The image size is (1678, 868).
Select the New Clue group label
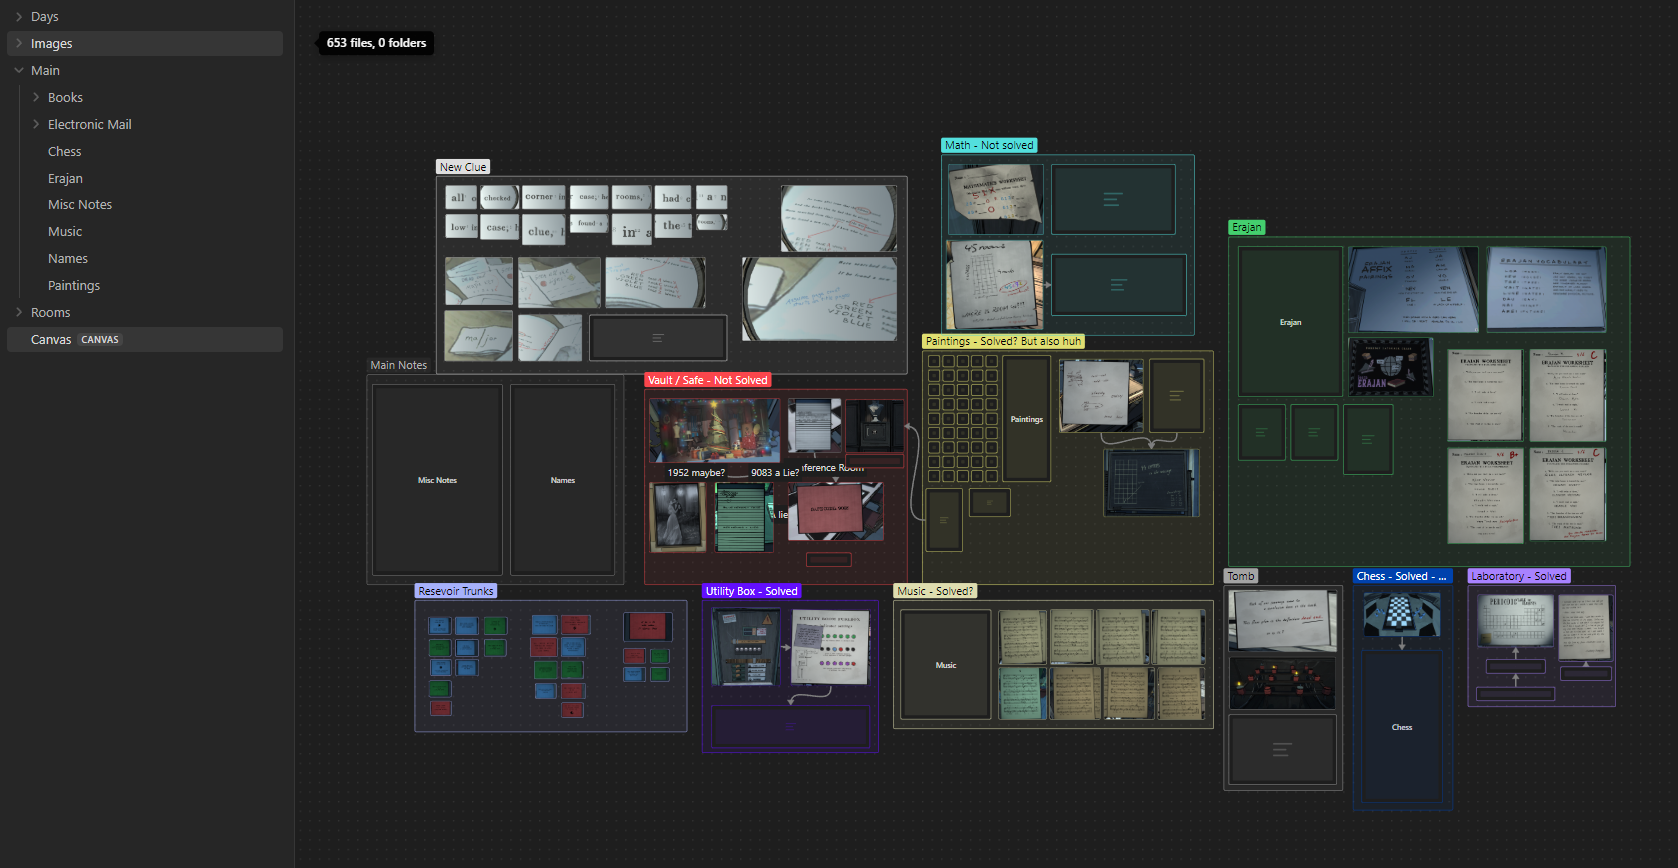(463, 167)
